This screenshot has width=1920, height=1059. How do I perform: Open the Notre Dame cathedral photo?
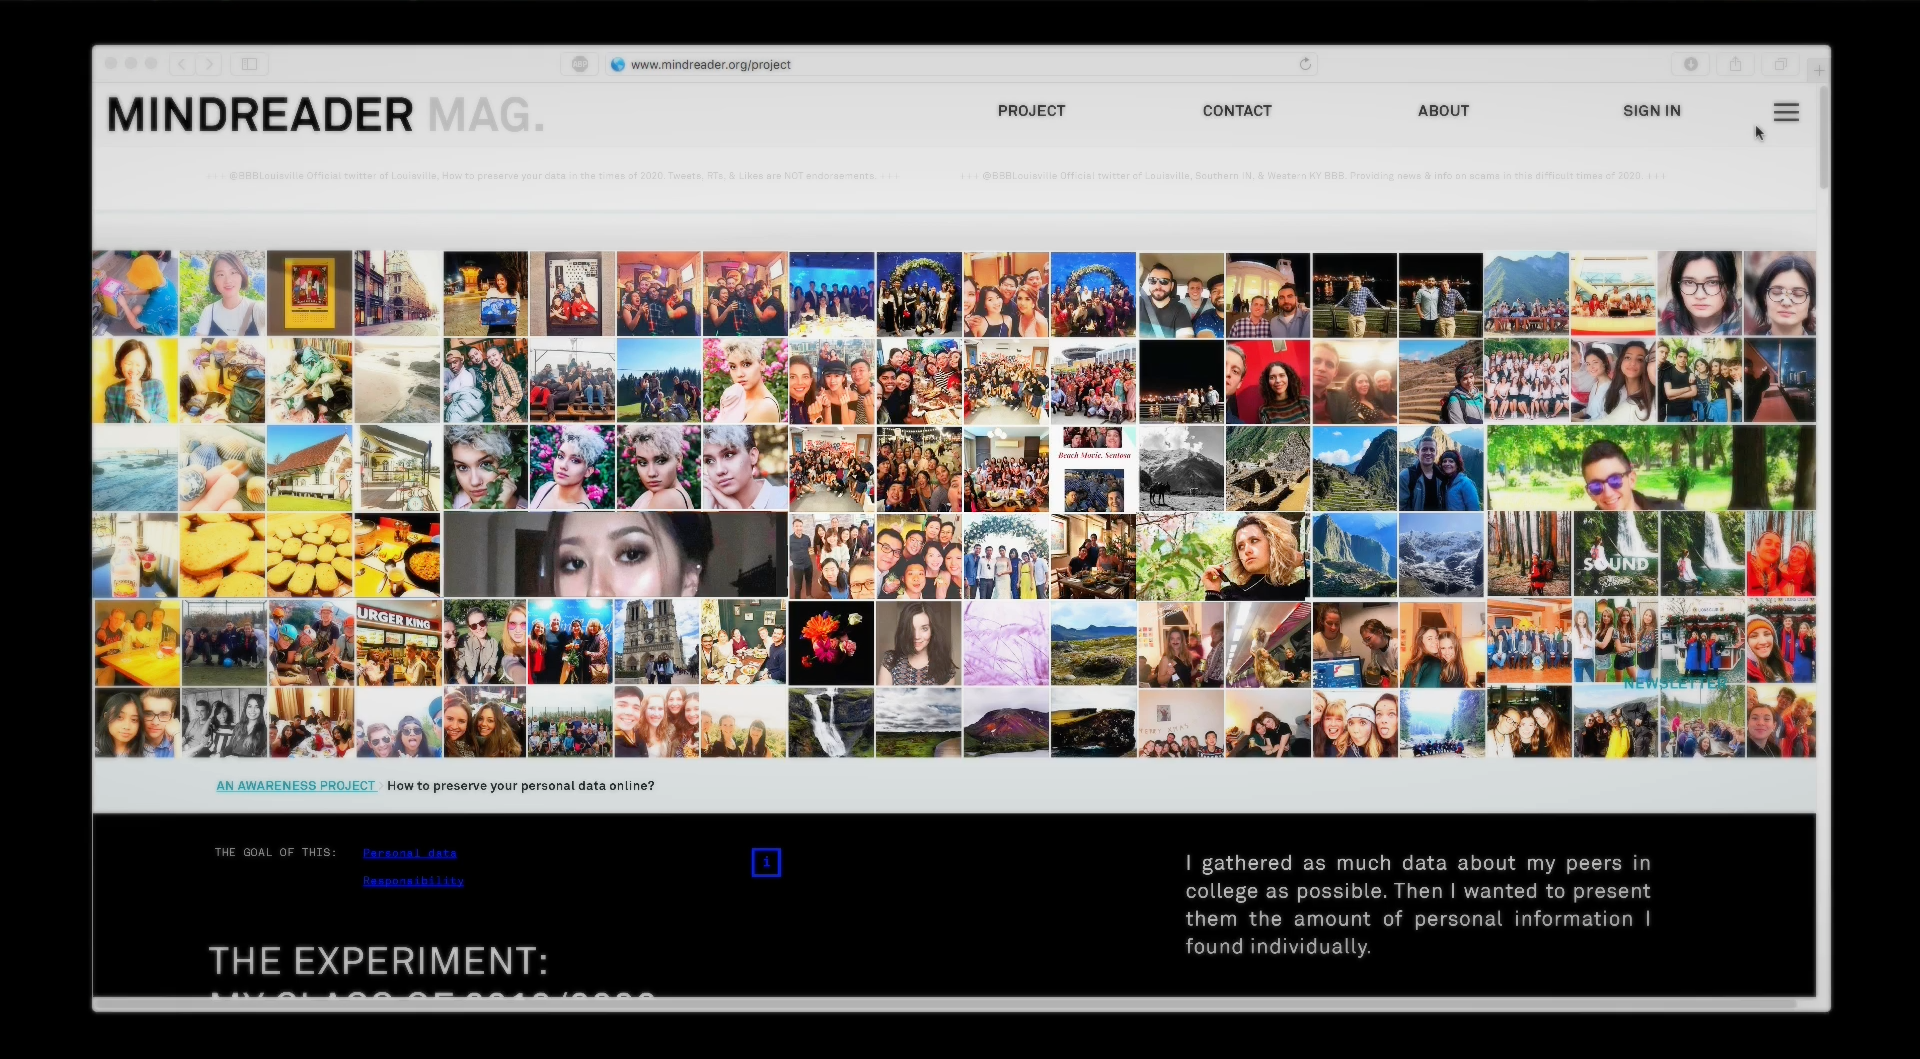point(657,643)
